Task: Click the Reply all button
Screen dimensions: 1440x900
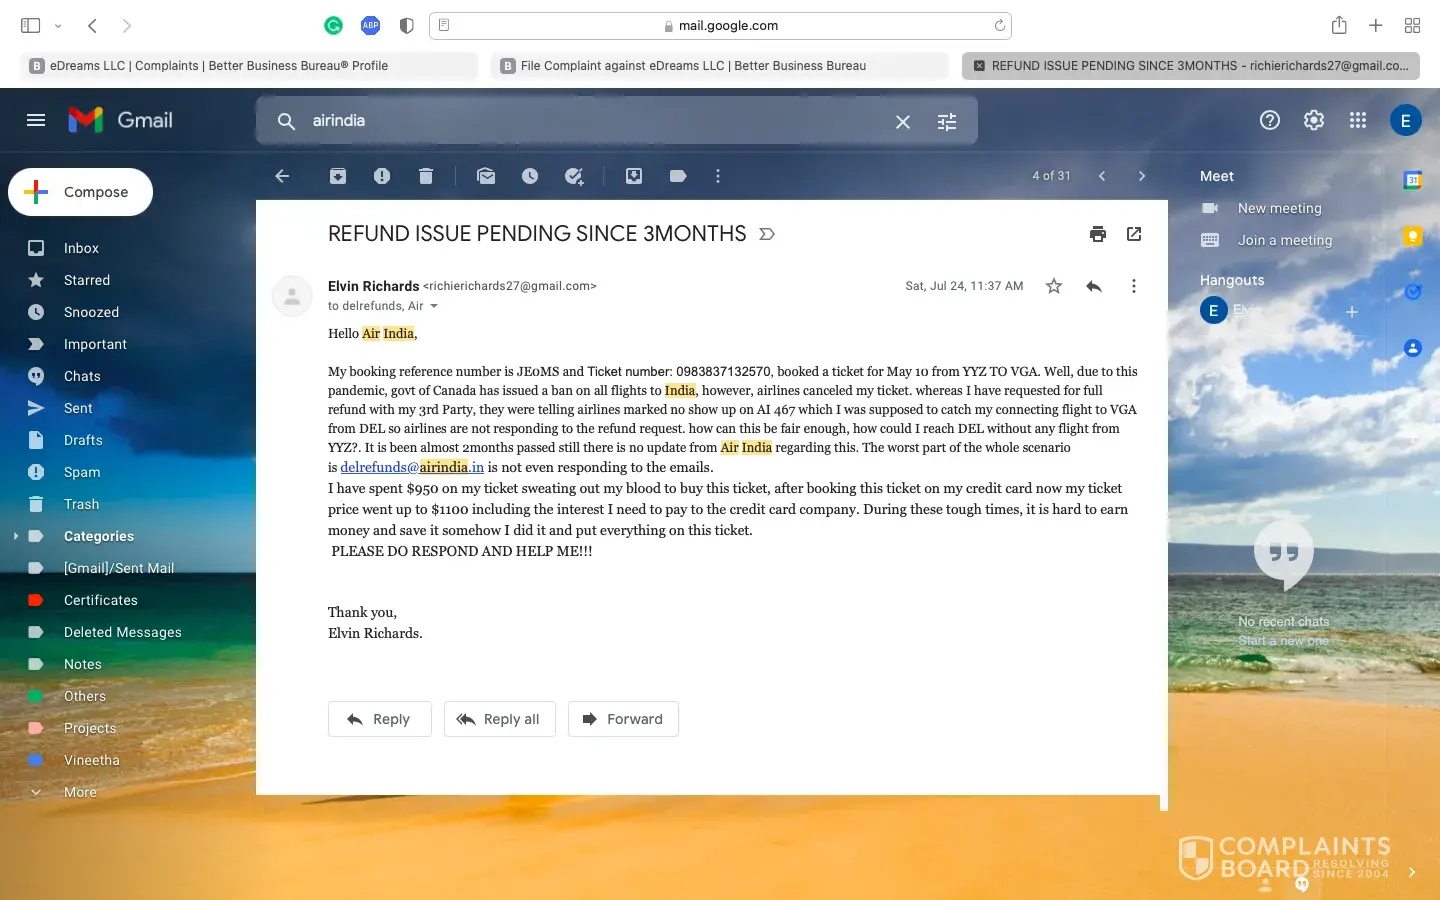Action: point(499,719)
